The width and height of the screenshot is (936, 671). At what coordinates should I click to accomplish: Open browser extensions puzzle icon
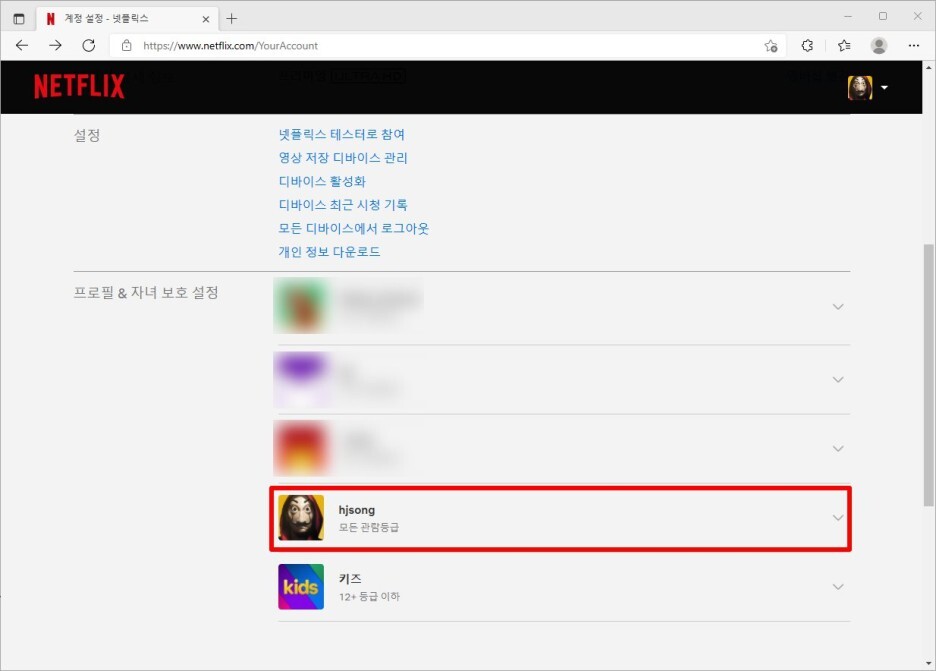808,45
